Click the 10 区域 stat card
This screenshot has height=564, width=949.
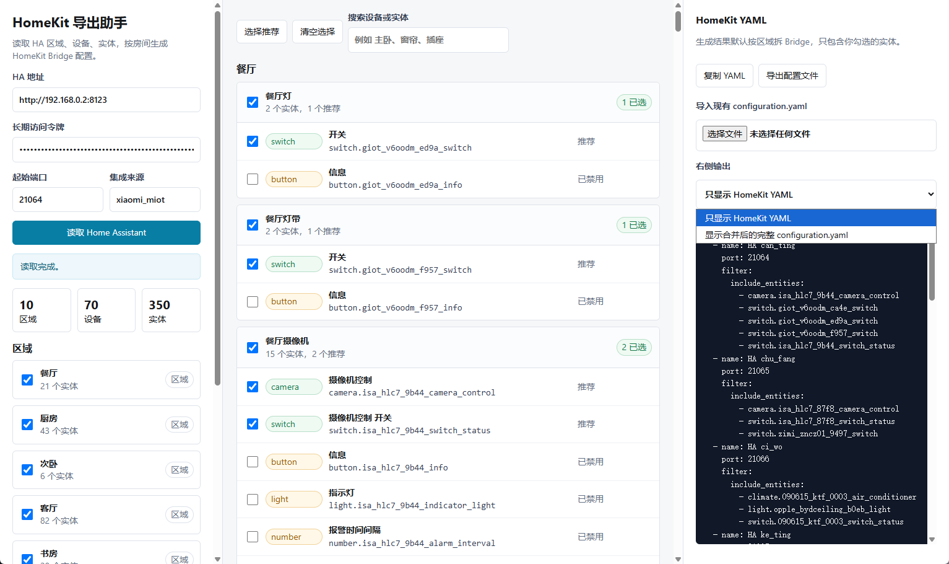(x=42, y=310)
